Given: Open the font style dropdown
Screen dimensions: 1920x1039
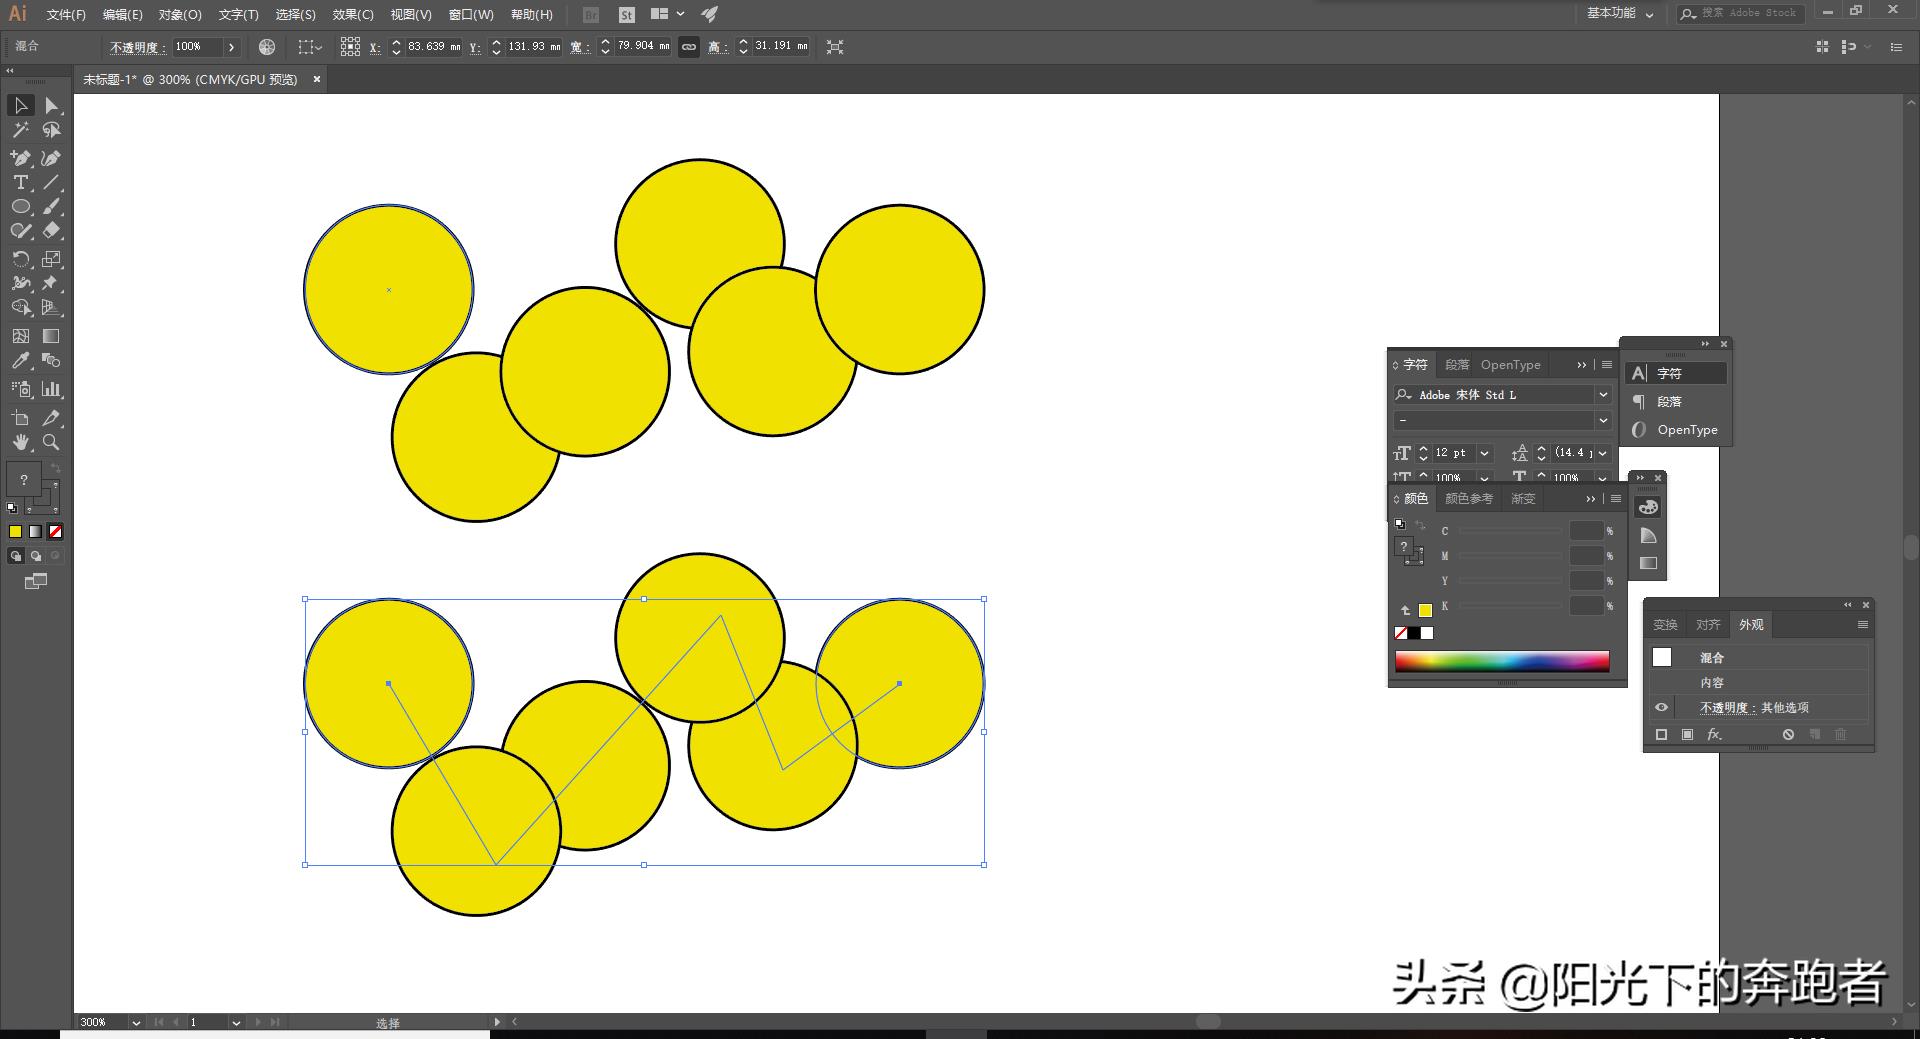Looking at the screenshot, I should (1603, 420).
